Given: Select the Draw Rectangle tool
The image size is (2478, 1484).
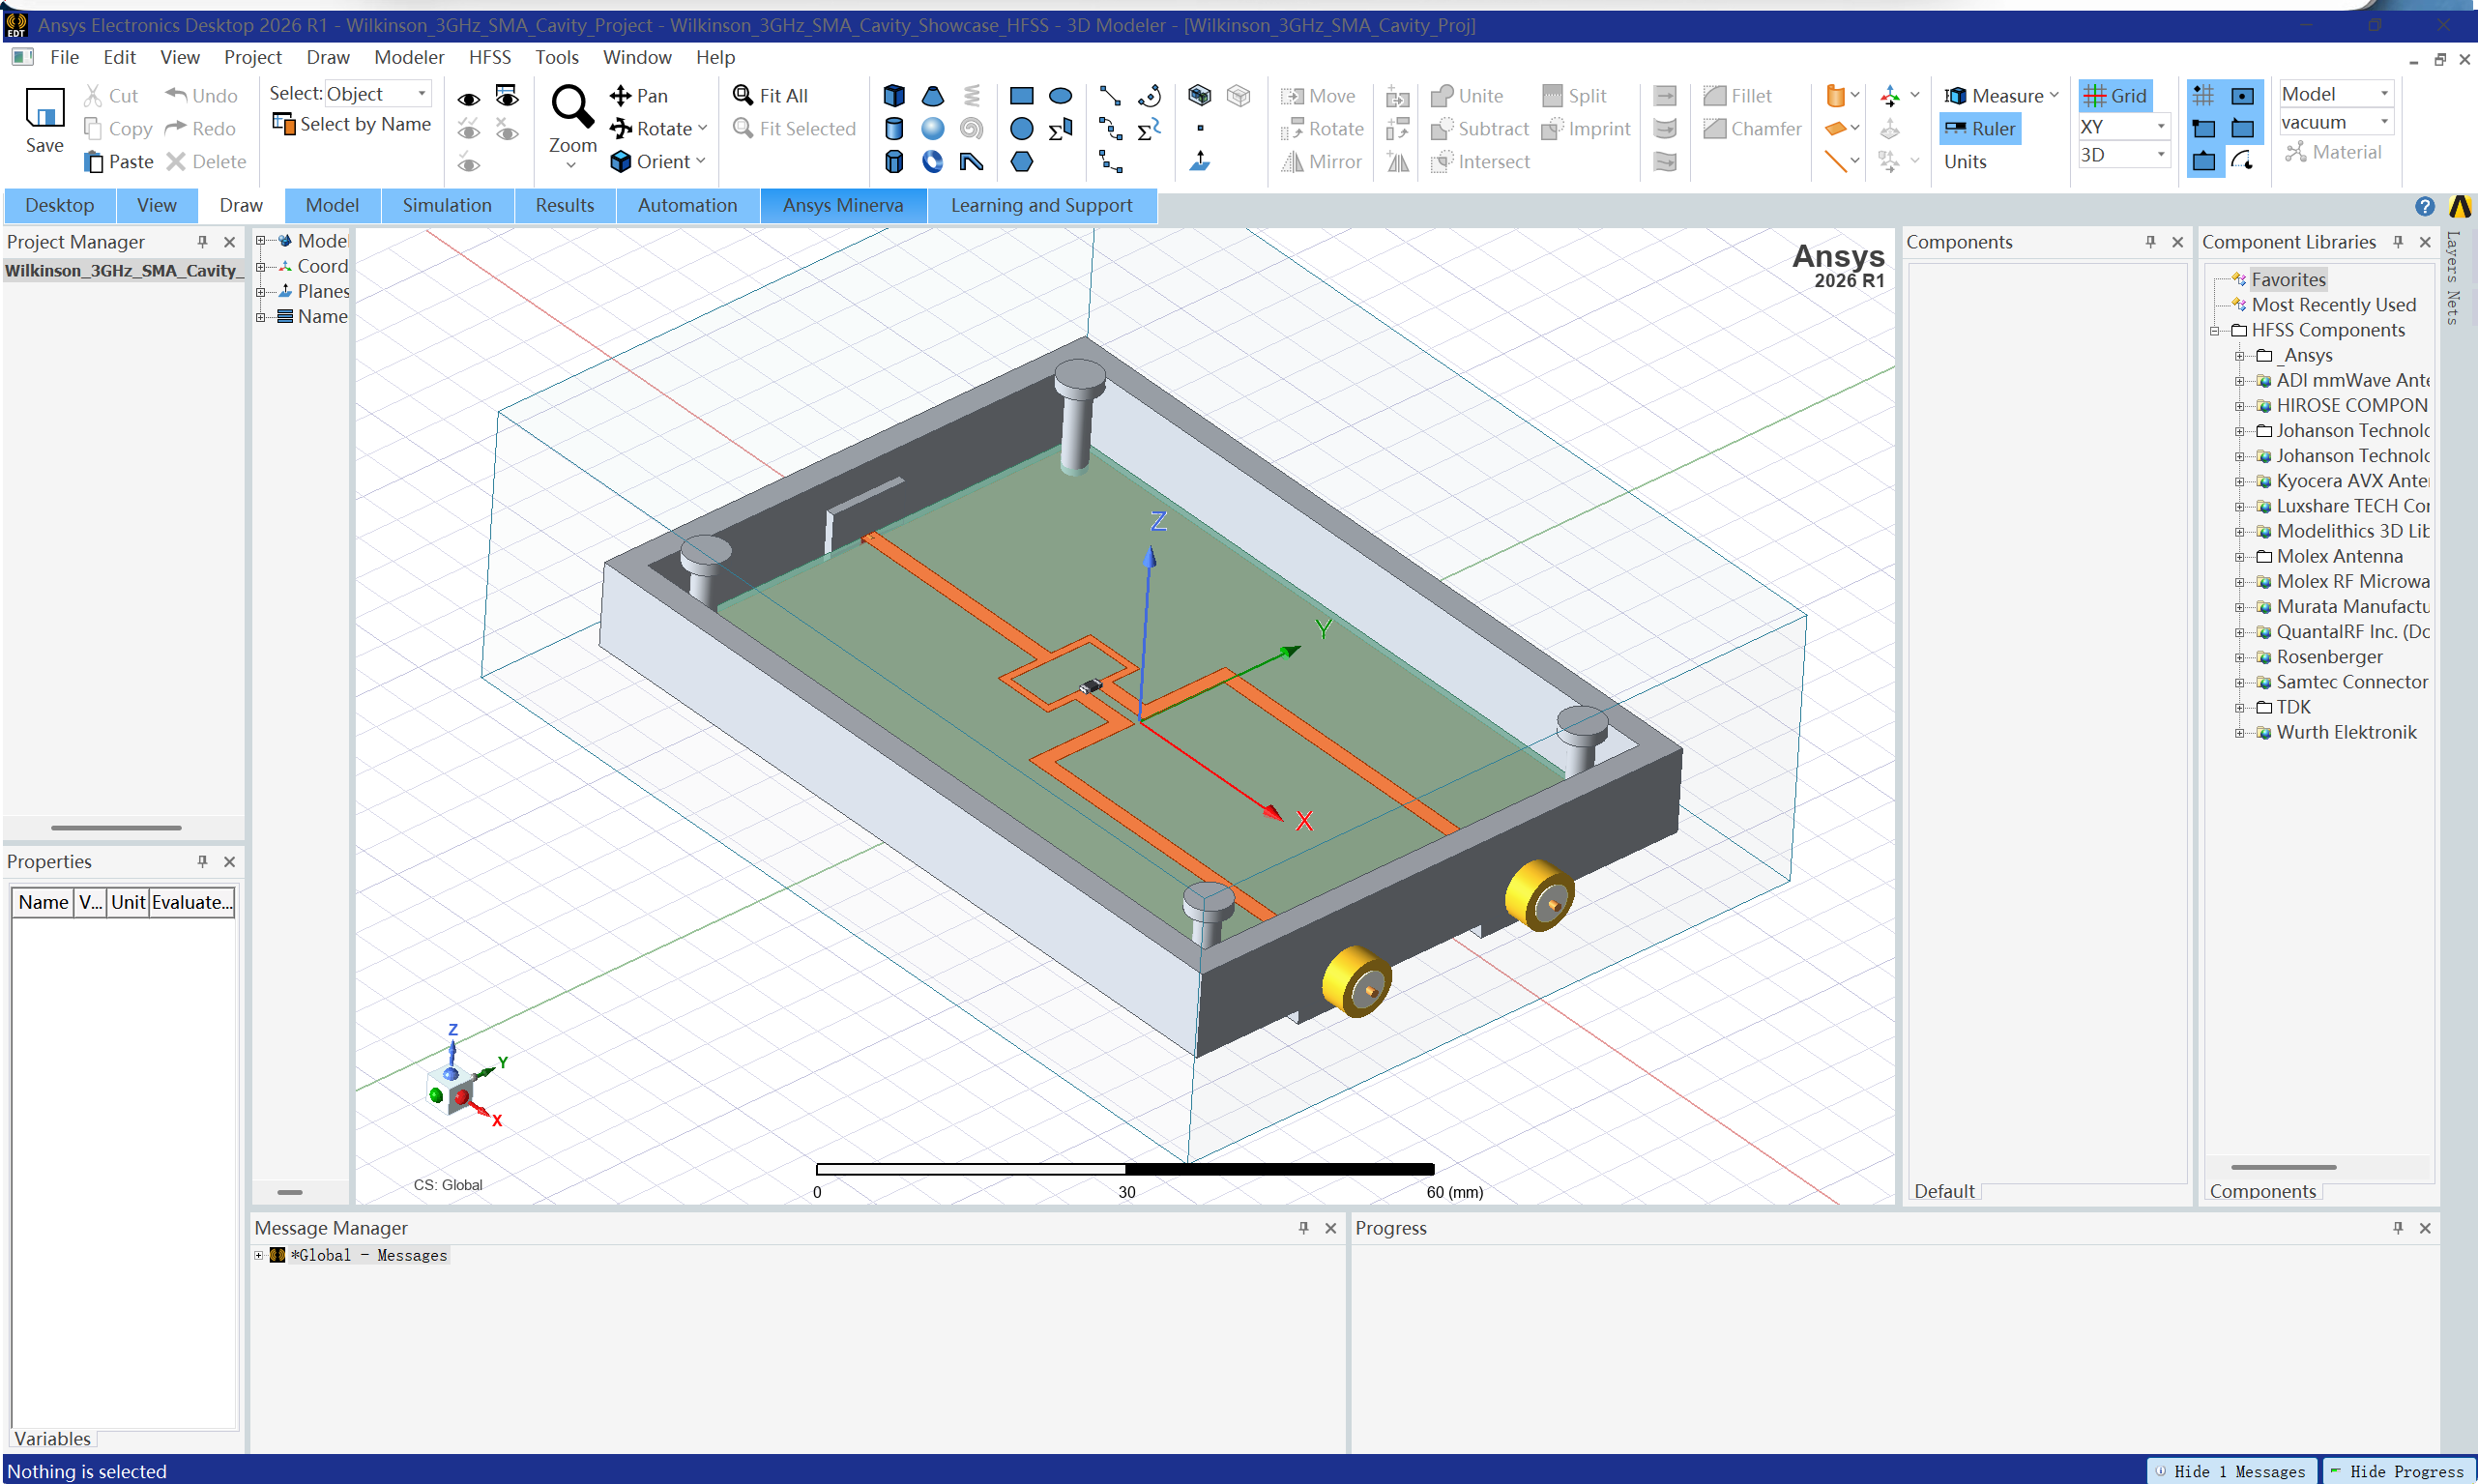Looking at the screenshot, I should pos(1021,96).
